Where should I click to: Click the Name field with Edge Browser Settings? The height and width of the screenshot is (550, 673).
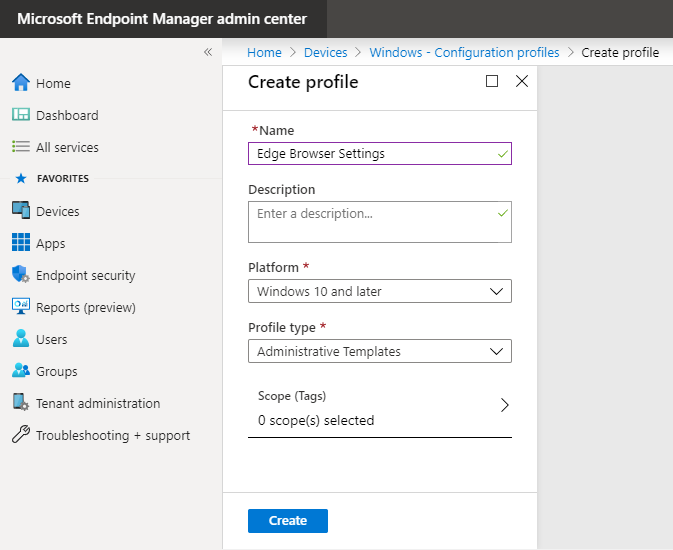click(380, 153)
